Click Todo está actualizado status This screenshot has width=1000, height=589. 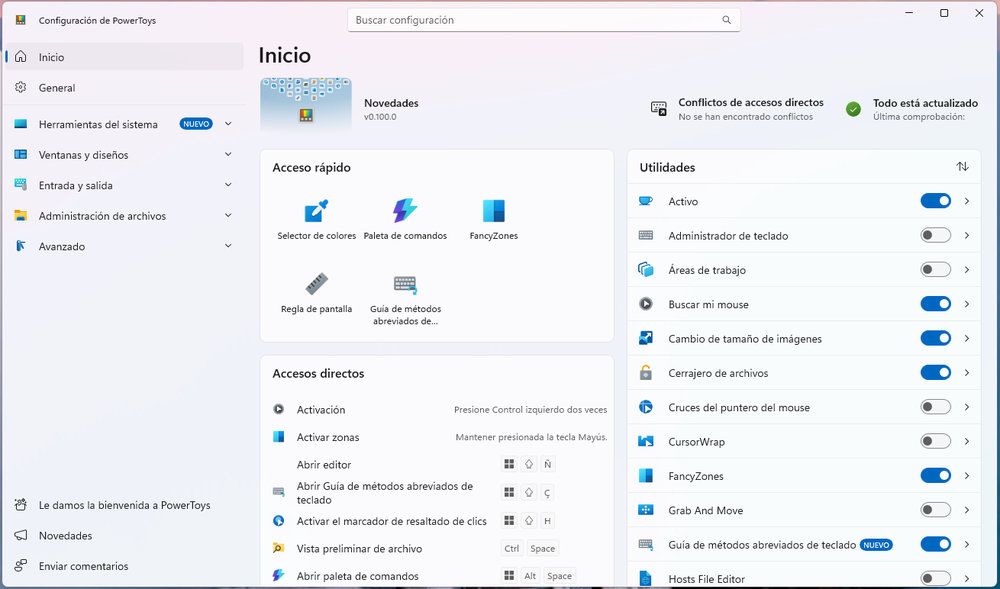(925, 103)
